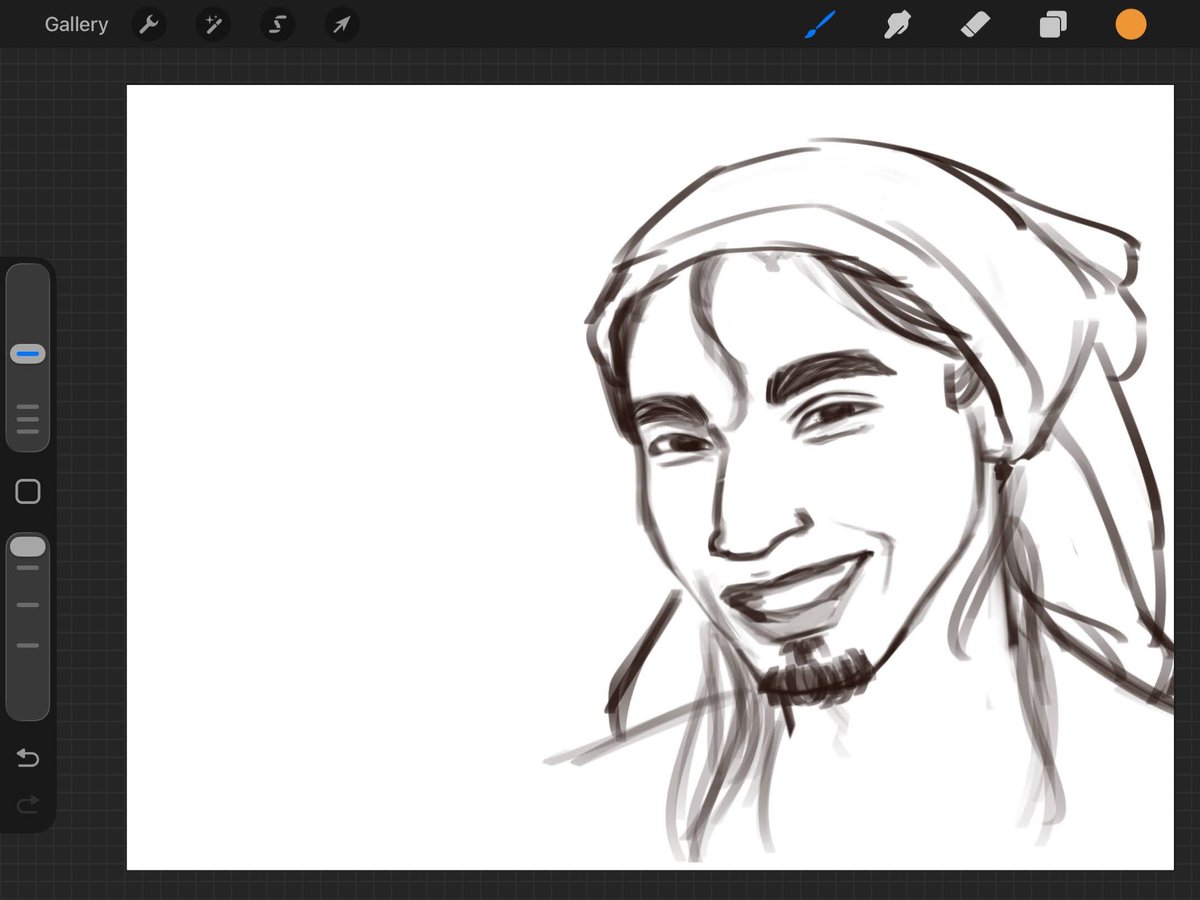This screenshot has height=900, width=1200.
Task: Tap the Modify square button in sidebar
Action: 28,491
